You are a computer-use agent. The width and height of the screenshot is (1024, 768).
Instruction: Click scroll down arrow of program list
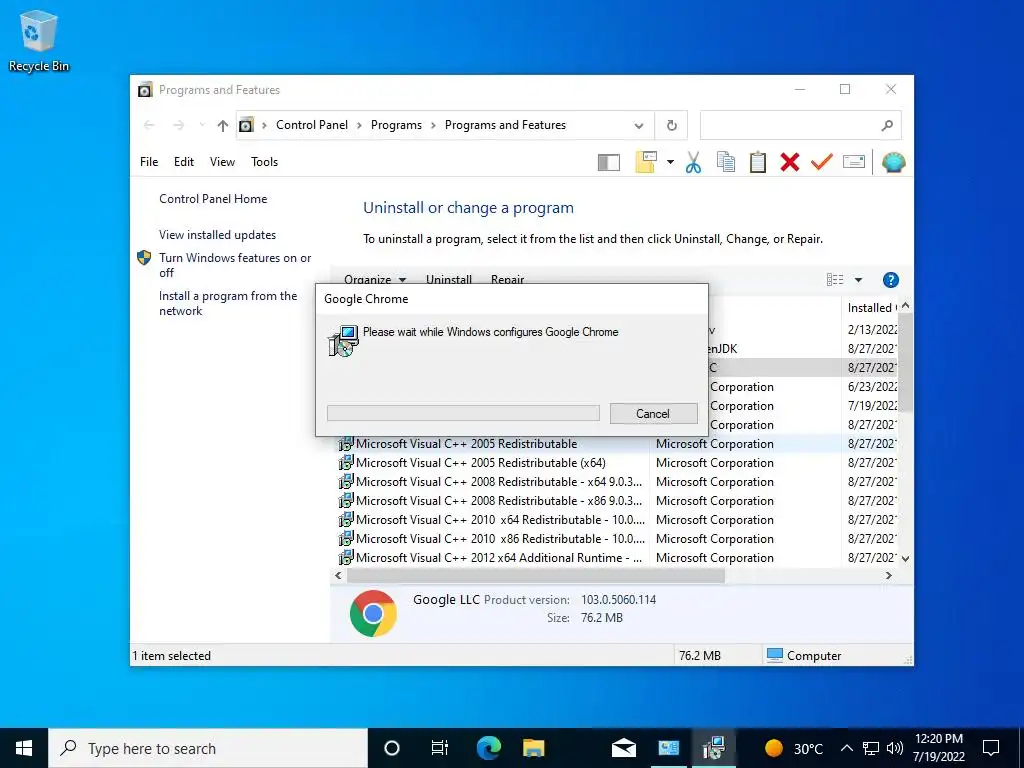905,559
